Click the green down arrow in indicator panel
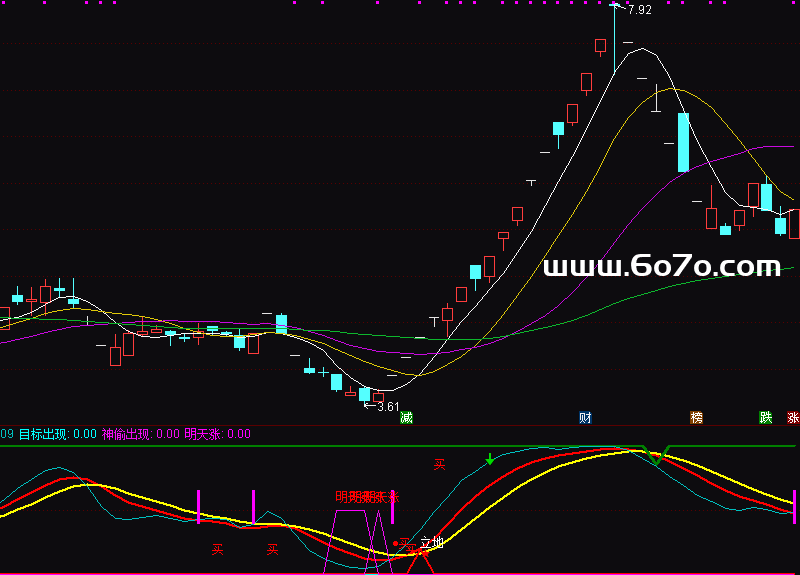 [x=490, y=459]
